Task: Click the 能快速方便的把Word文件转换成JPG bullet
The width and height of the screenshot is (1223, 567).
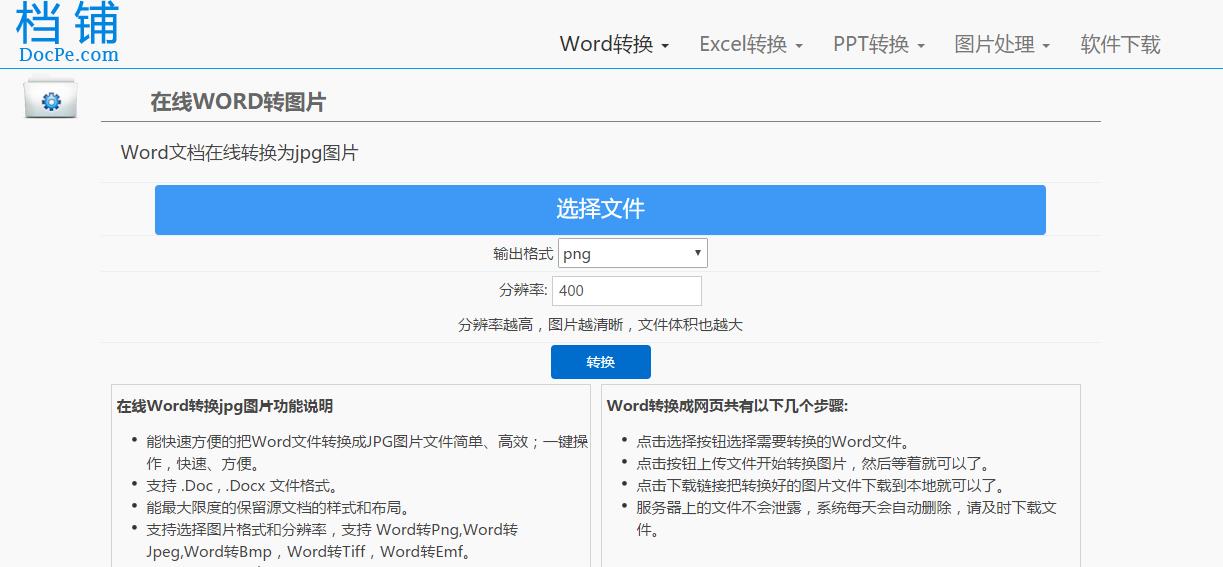Action: pos(366,452)
